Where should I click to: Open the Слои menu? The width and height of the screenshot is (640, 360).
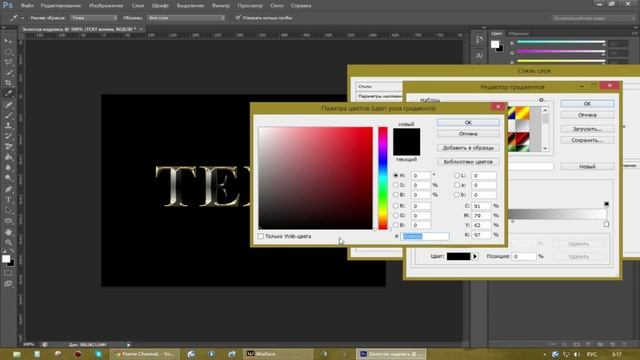click(138, 6)
